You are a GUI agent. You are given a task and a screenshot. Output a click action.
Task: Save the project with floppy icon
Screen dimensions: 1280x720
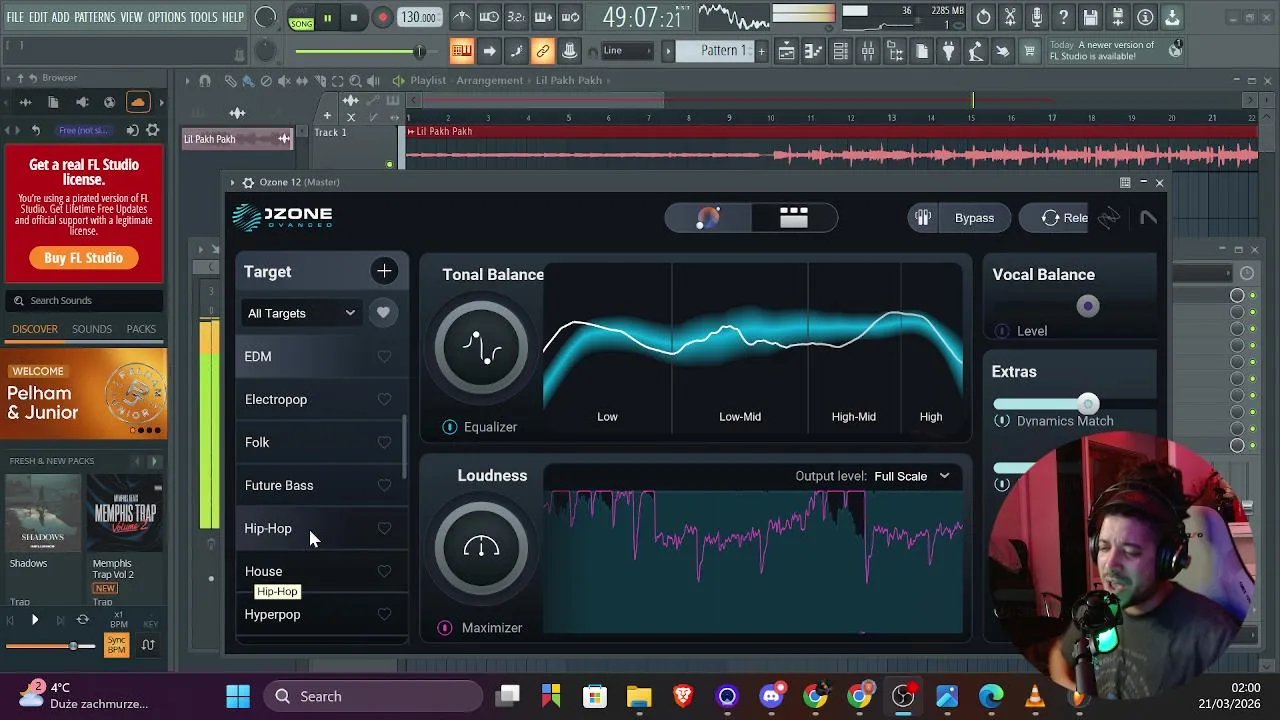pyautogui.click(x=1091, y=17)
